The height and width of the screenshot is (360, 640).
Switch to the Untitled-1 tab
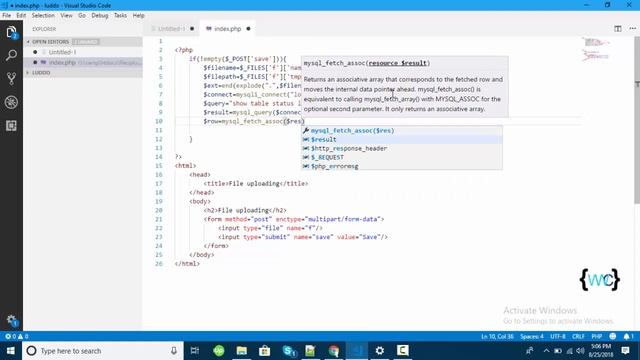[171, 29]
